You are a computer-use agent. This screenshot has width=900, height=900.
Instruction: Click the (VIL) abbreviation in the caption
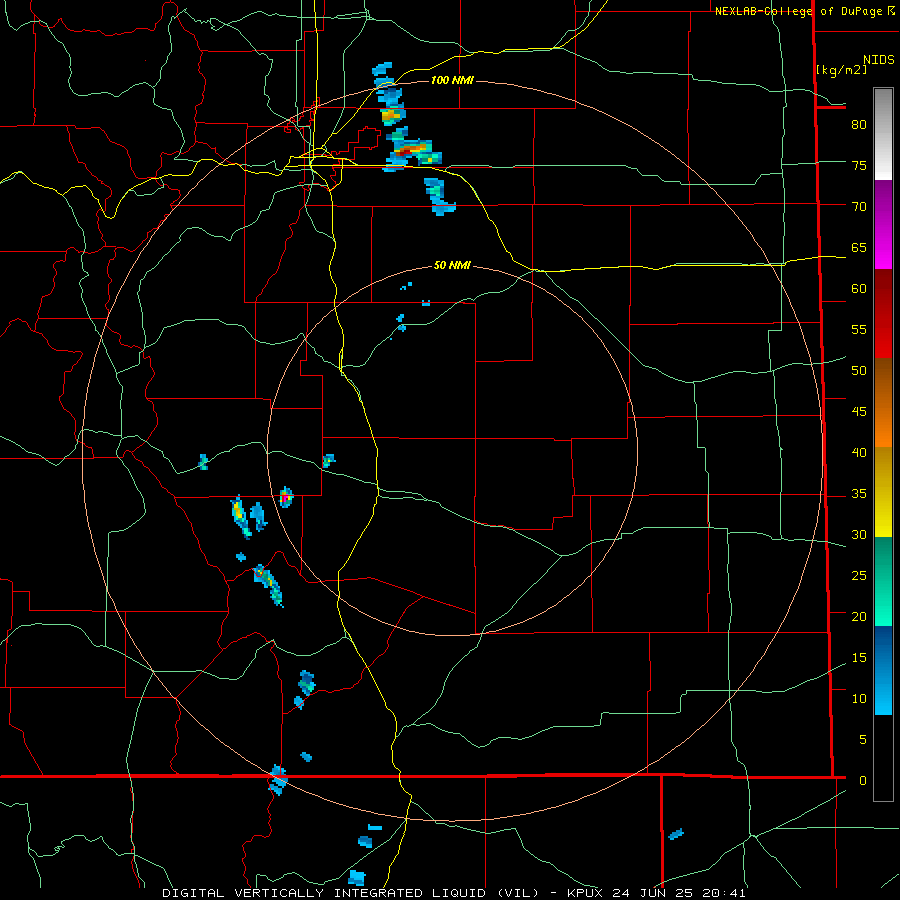518,893
